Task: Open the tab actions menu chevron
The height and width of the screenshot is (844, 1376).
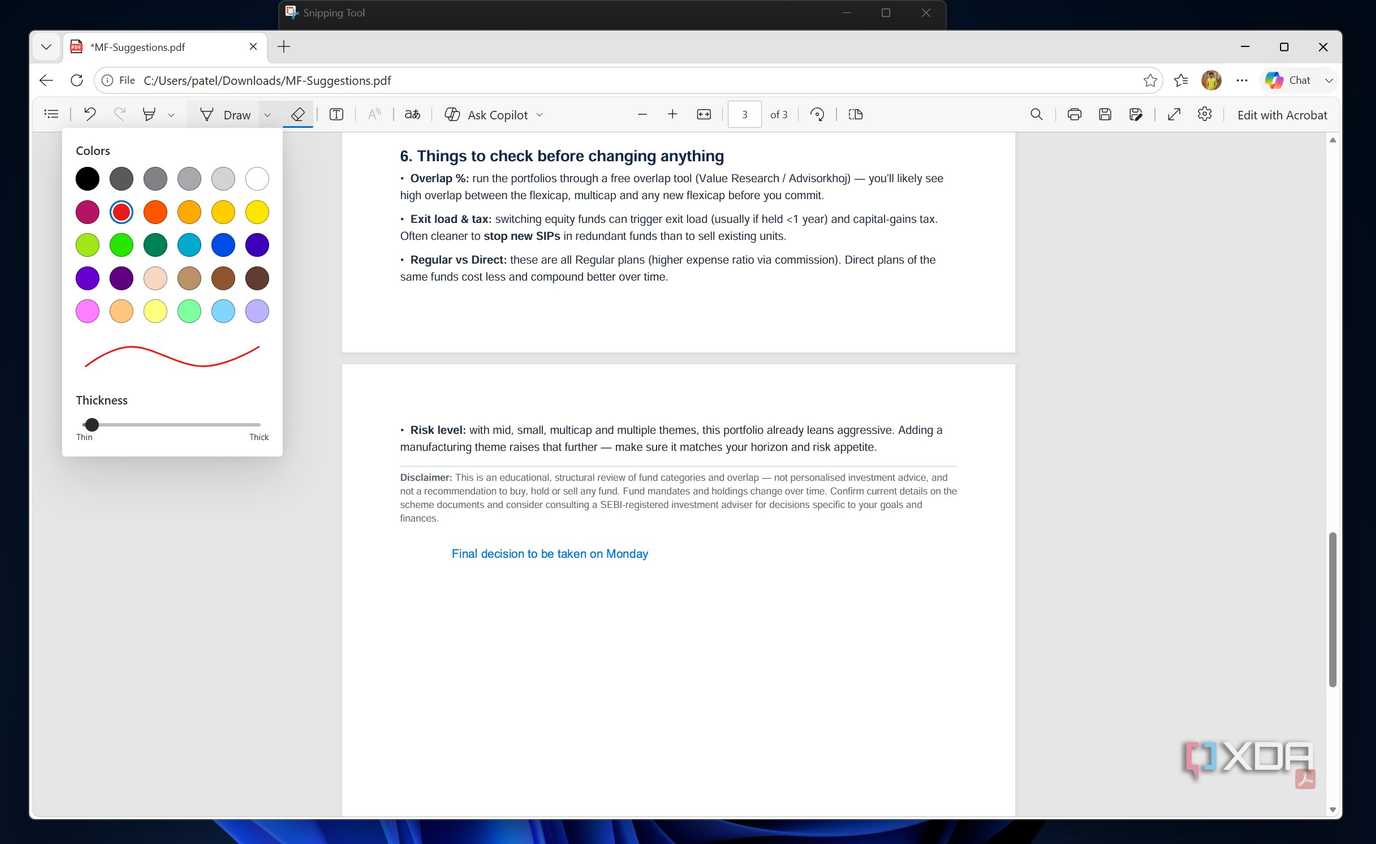Action: 46,47
